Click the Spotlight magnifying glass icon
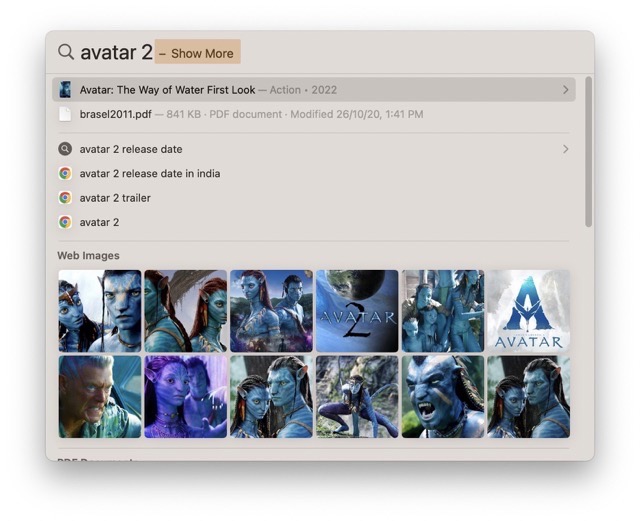This screenshot has width=640, height=521. tap(66, 52)
